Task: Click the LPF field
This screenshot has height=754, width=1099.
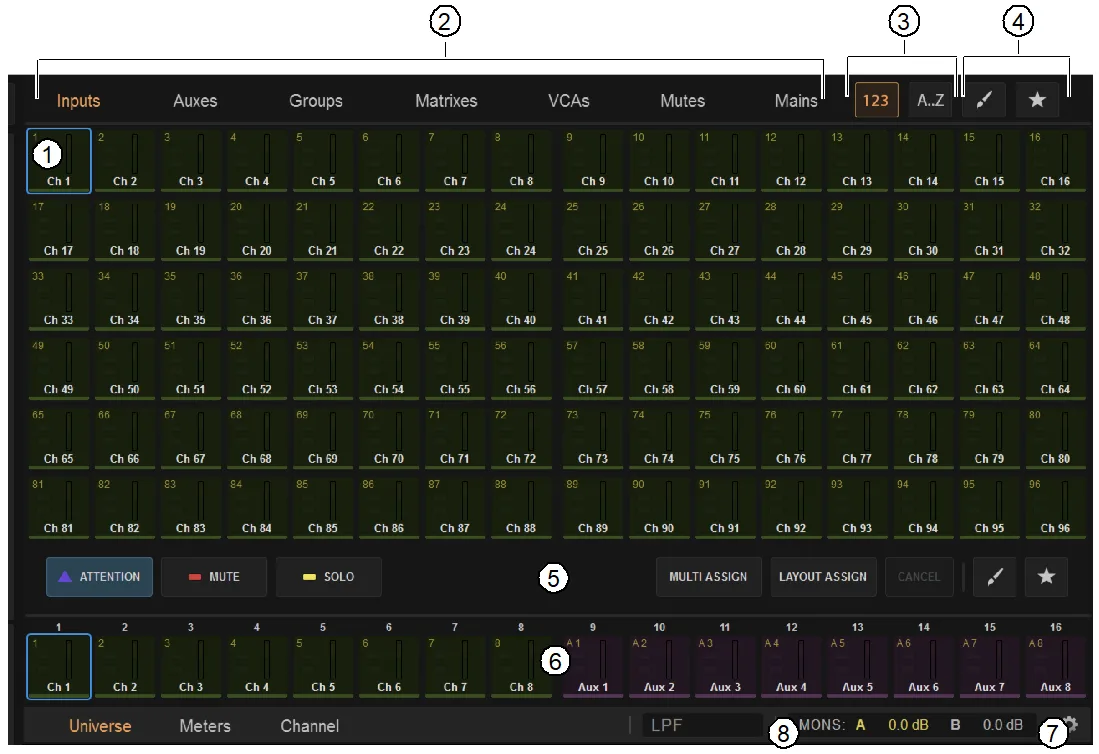Action: tap(702, 725)
